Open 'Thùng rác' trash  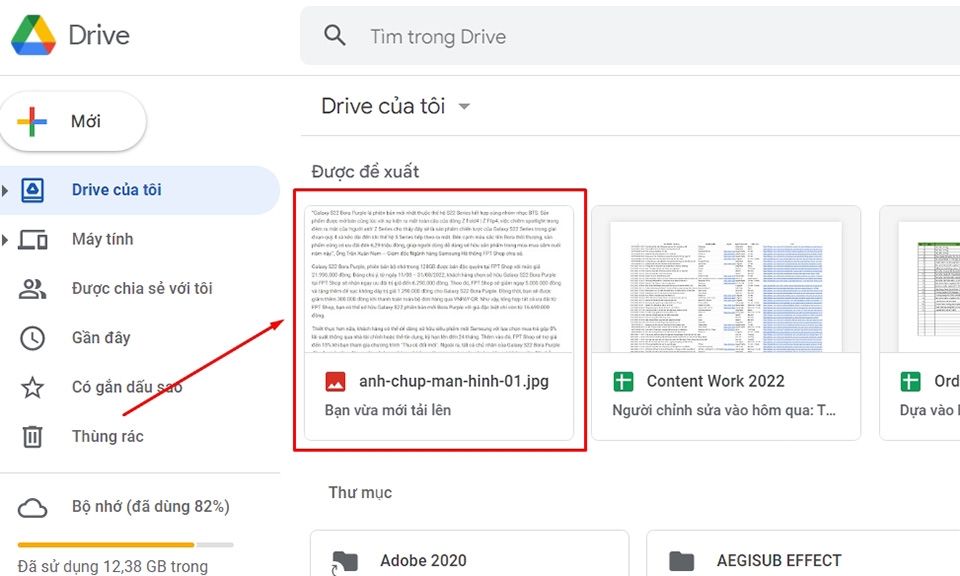pos(108,436)
